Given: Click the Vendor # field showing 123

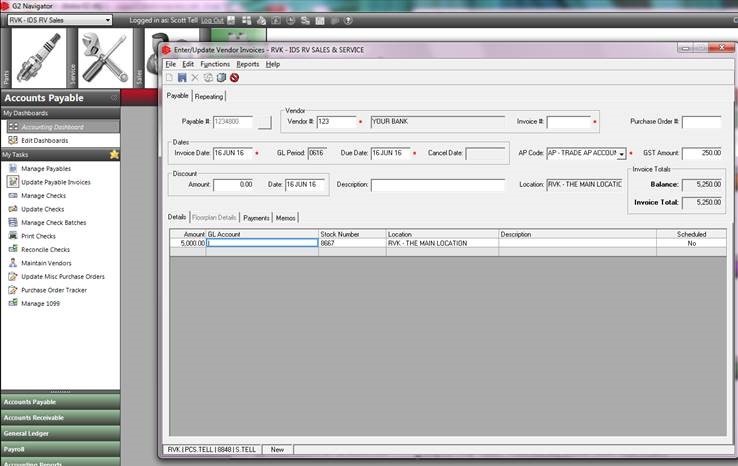Looking at the screenshot, I should (x=337, y=122).
